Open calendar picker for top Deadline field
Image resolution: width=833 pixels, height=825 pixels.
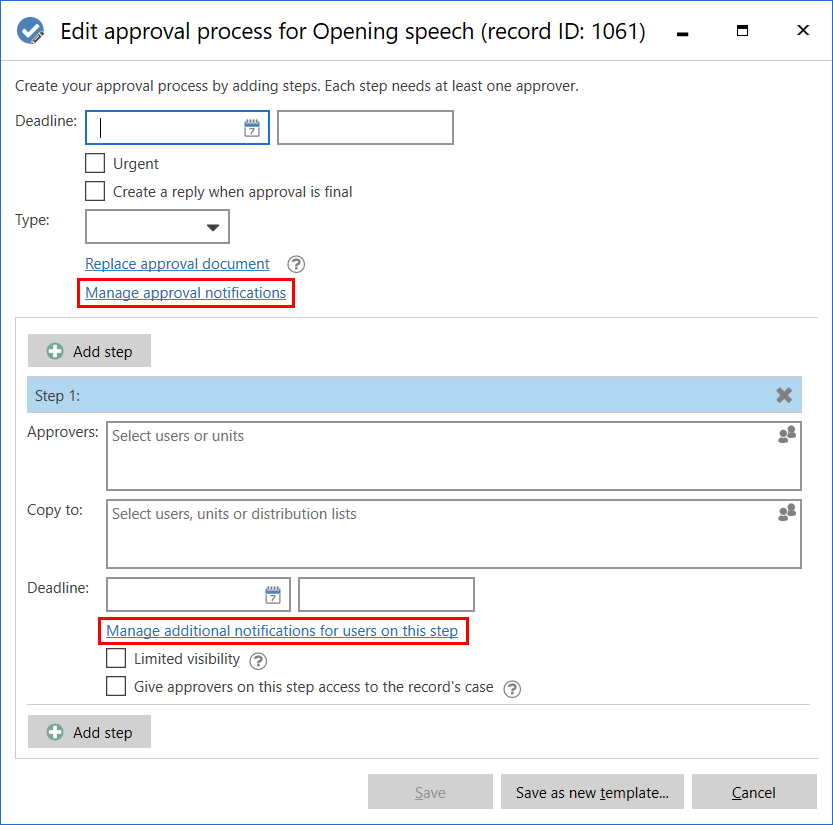tap(252, 128)
